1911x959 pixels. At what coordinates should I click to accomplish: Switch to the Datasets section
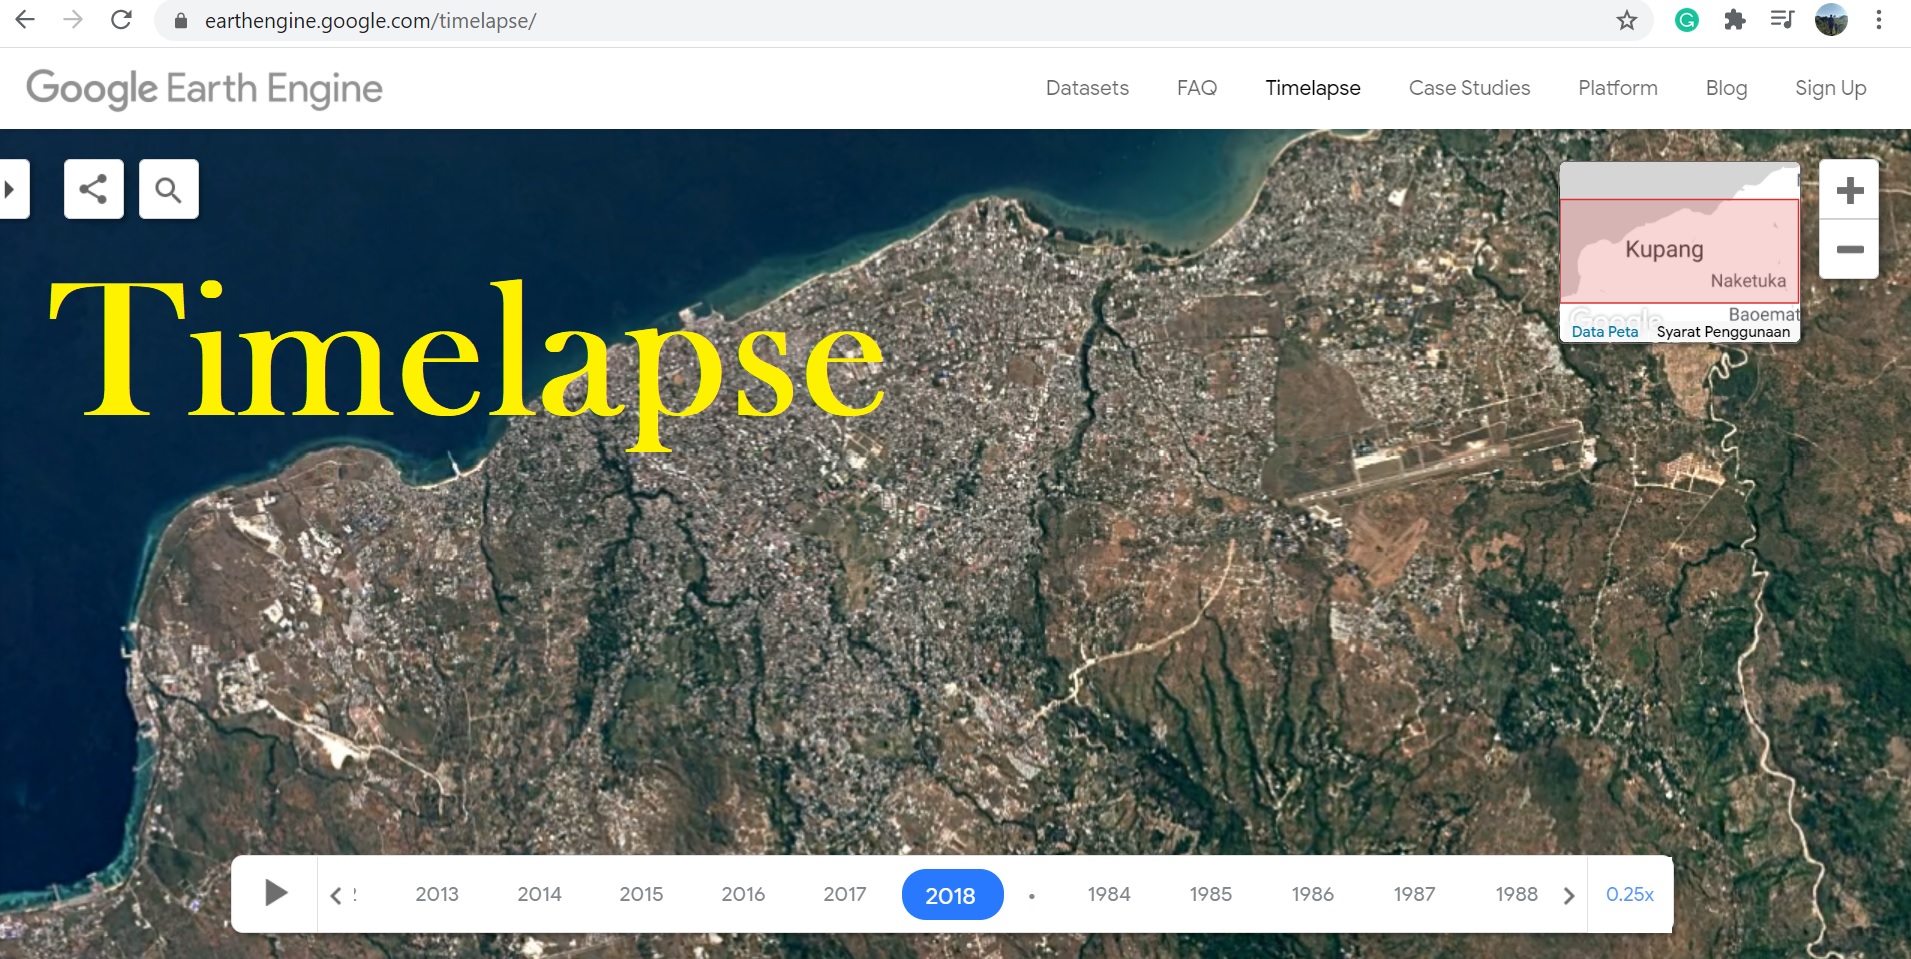(1086, 88)
